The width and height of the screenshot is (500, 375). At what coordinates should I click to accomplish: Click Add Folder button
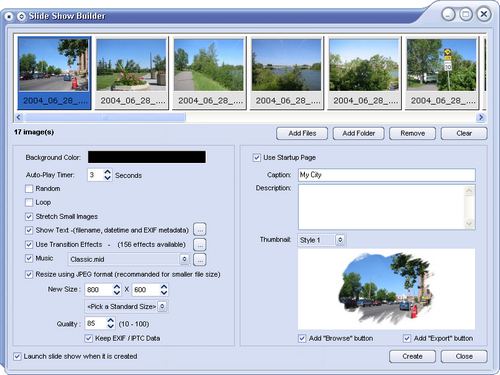pos(359,133)
